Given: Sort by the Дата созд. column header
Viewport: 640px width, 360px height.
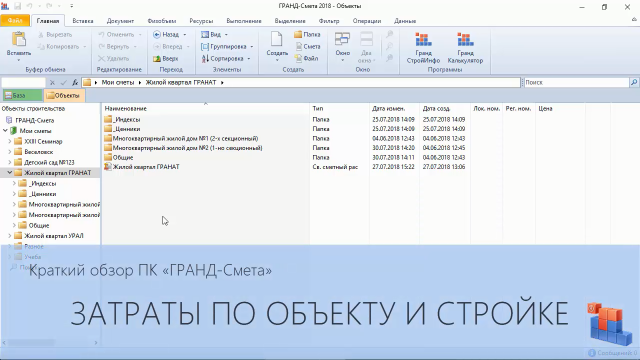Looking at the screenshot, I should click(x=445, y=109).
